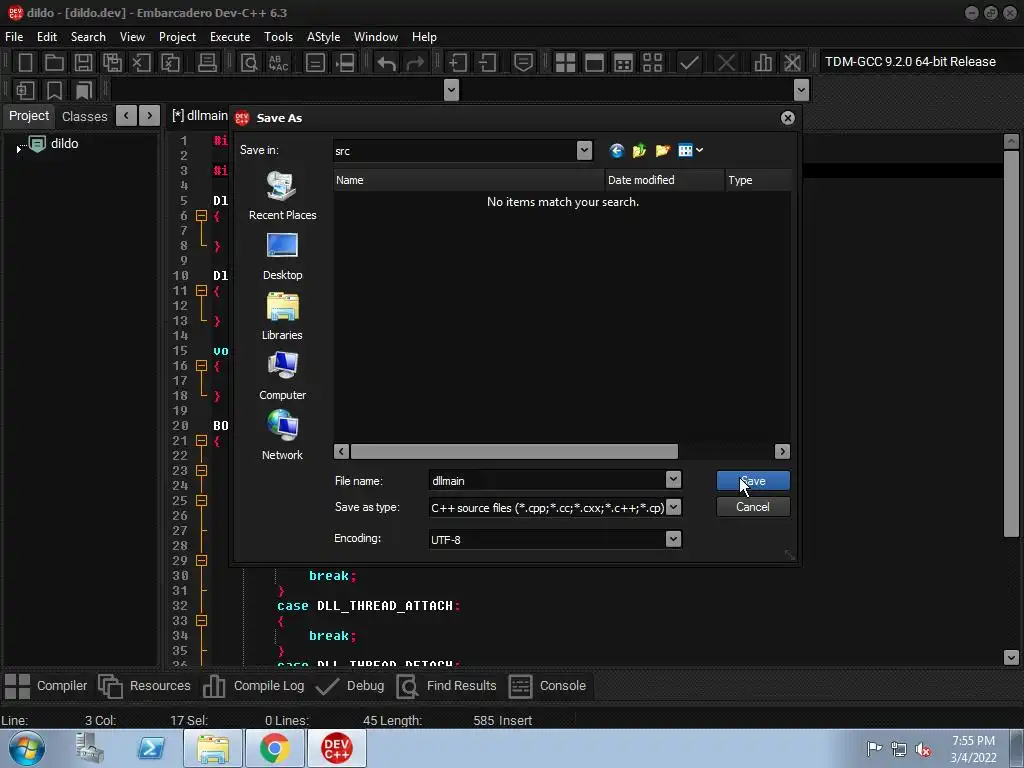Click the file list horizontal scrollbar thumb
The image size is (1024, 768).
click(514, 451)
